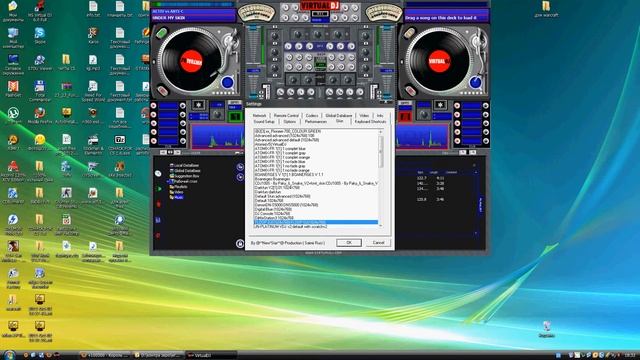Open the Network tab in Settings

click(x=259, y=116)
